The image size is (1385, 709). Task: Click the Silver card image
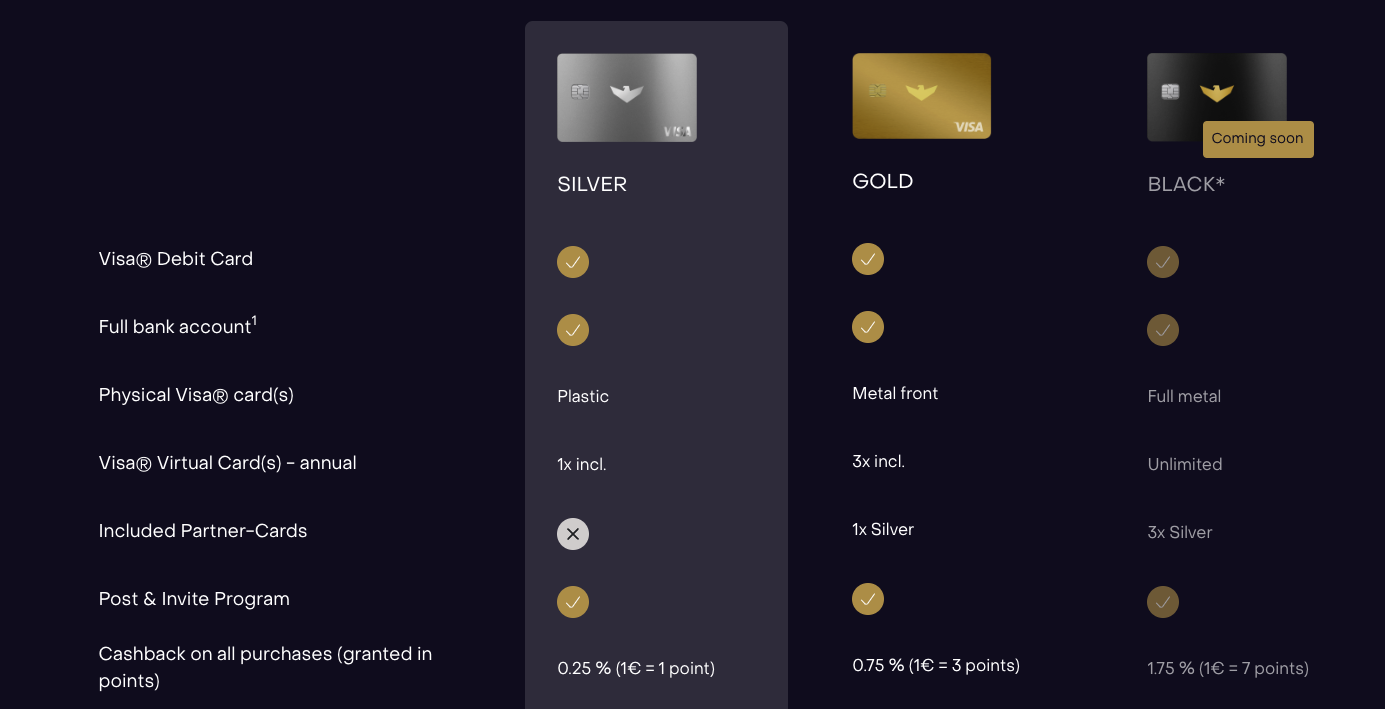[x=626, y=97]
